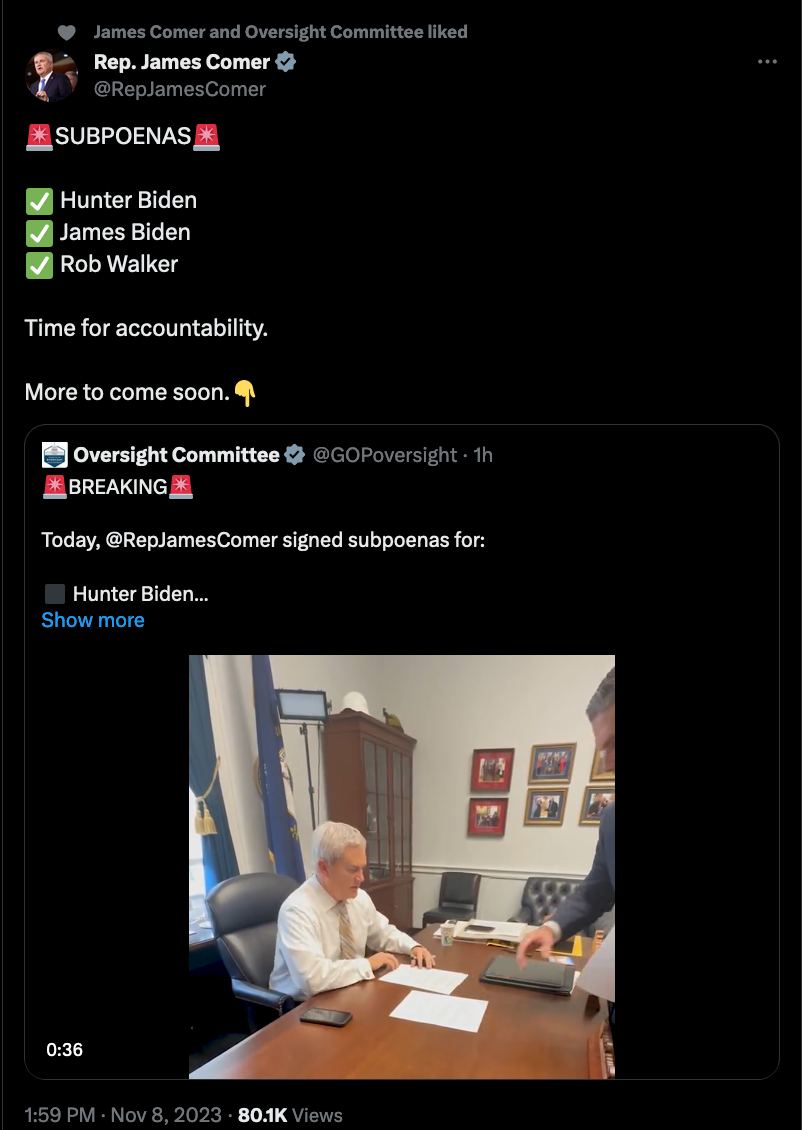The height and width of the screenshot is (1130, 802).
Task: Open @RepJamesComer mention in quoted tweet
Action: point(190,541)
